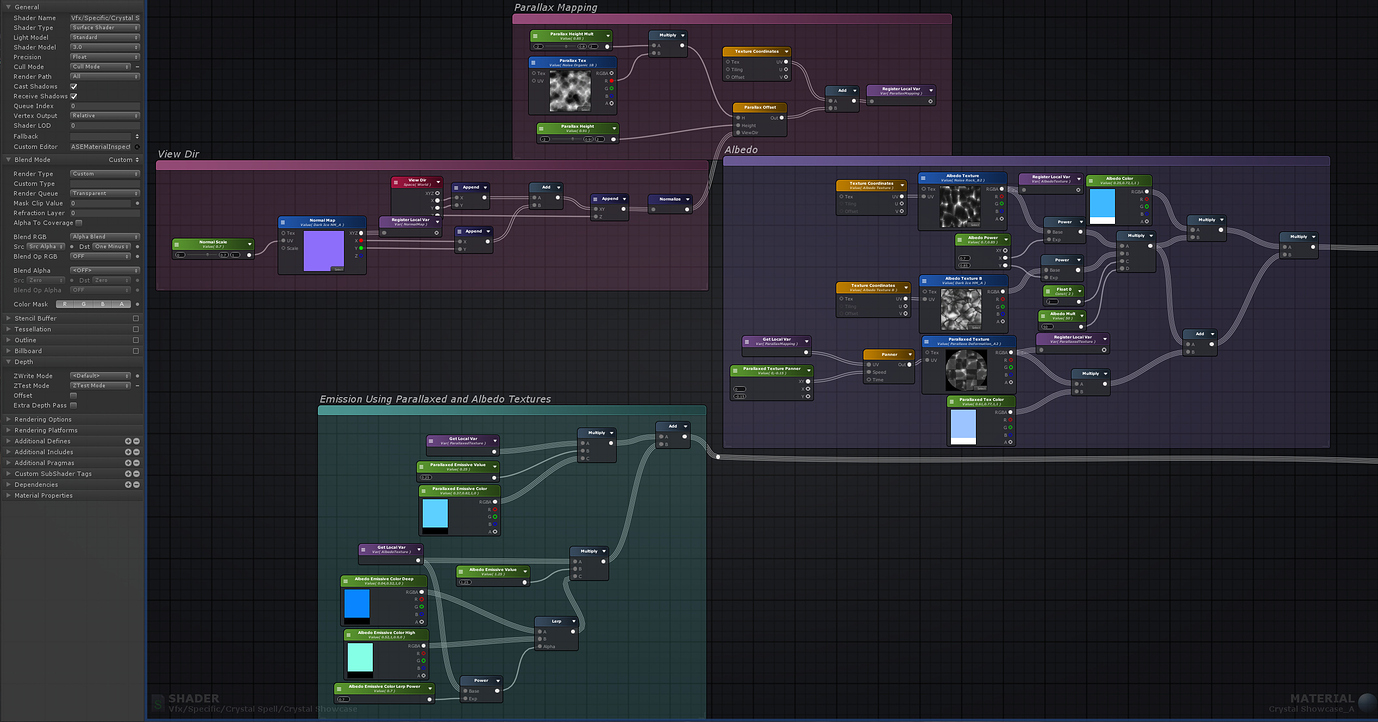
Task: Click the material sphere icon at bottom right
Action: (x=1366, y=703)
